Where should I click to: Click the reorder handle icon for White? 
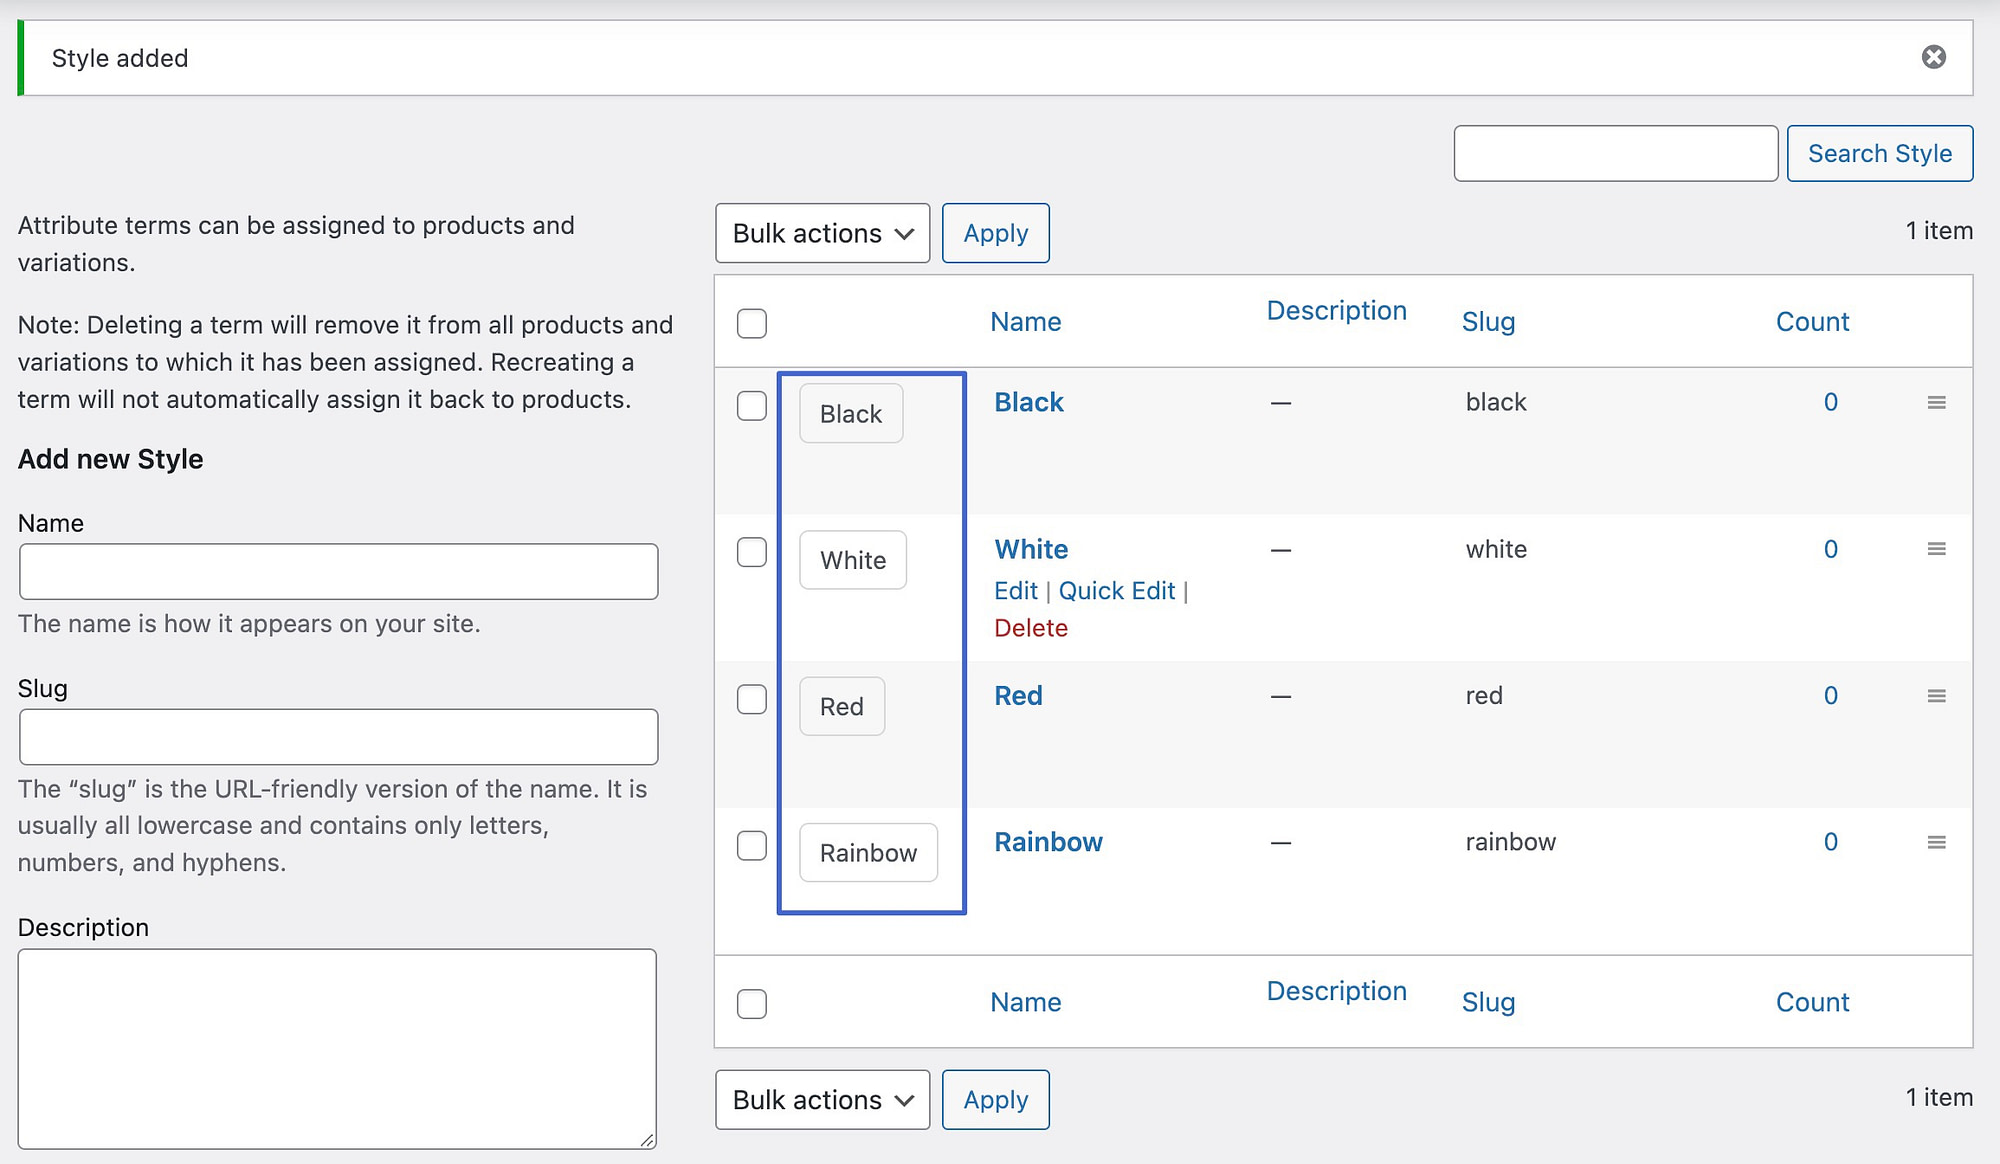click(1935, 550)
